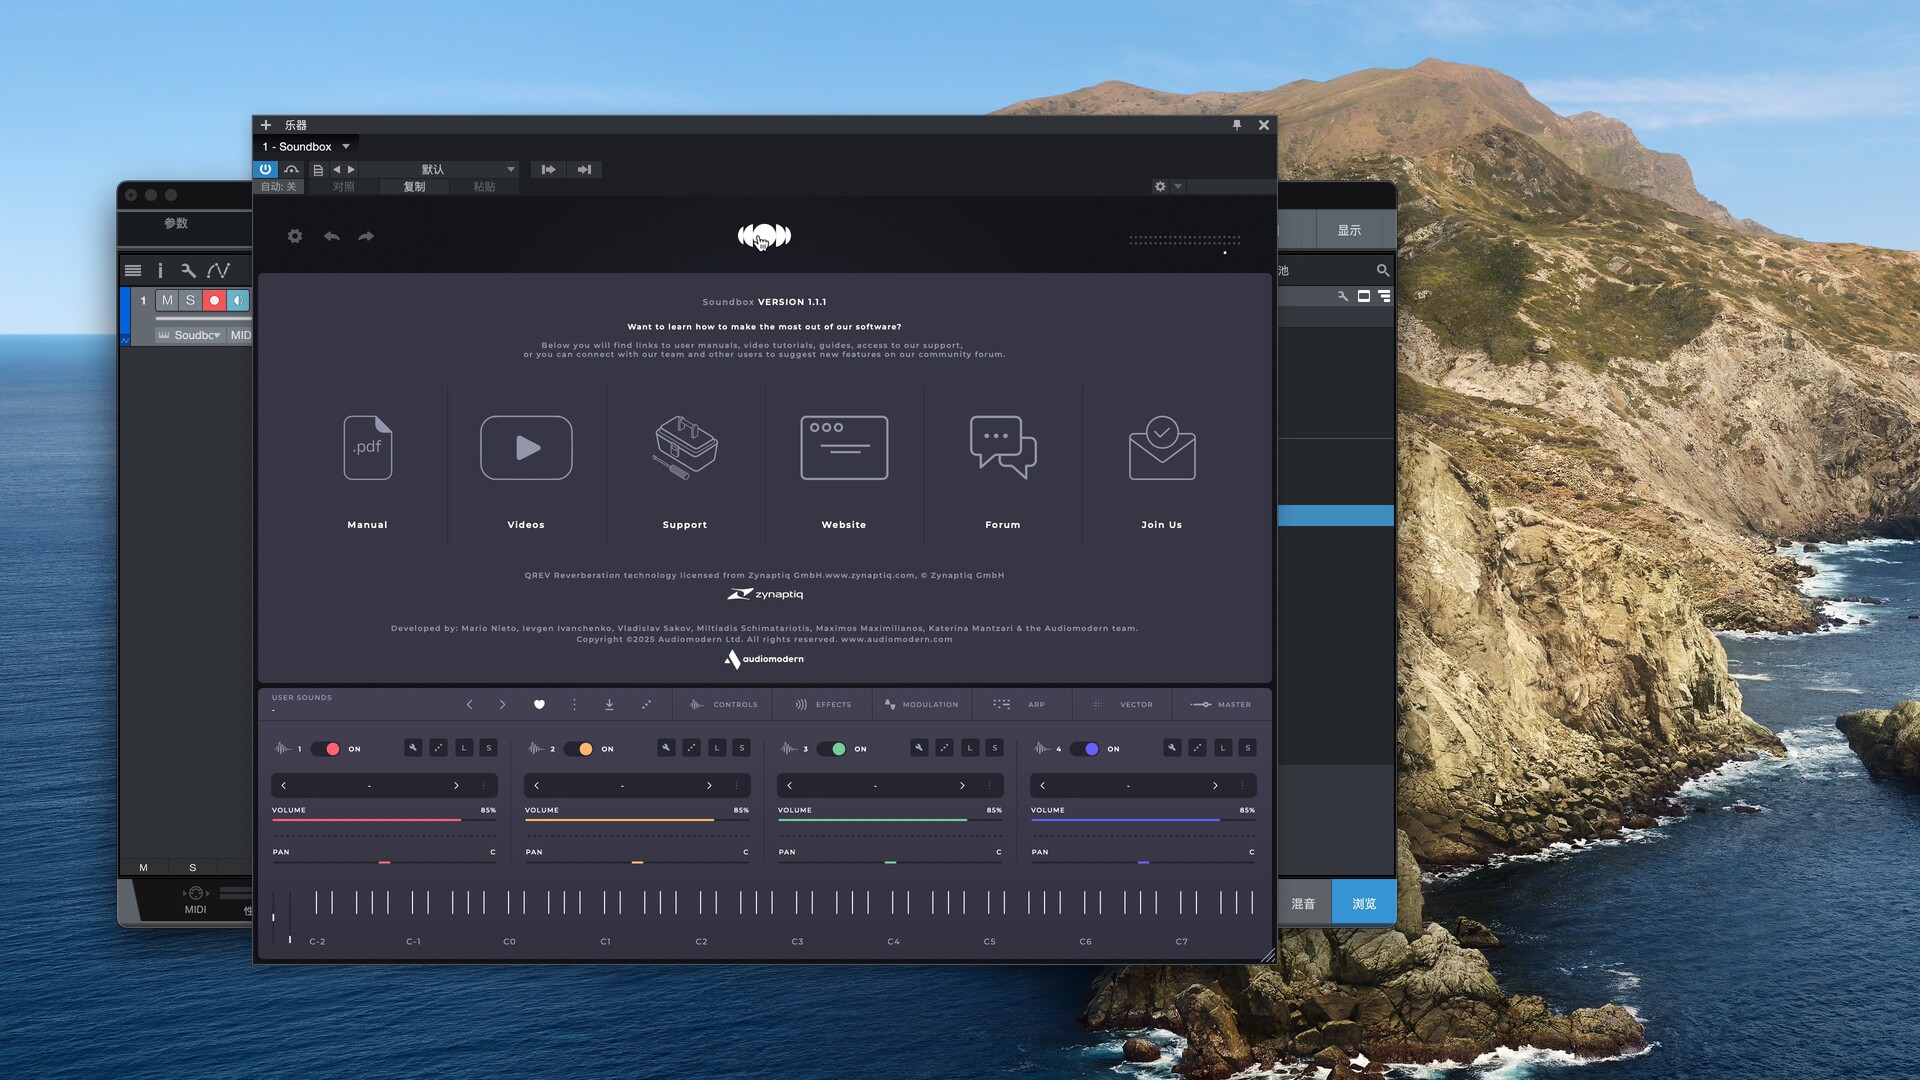This screenshot has height=1080, width=1920.
Task: Toggle monitor button on track 1
Action: [237, 300]
